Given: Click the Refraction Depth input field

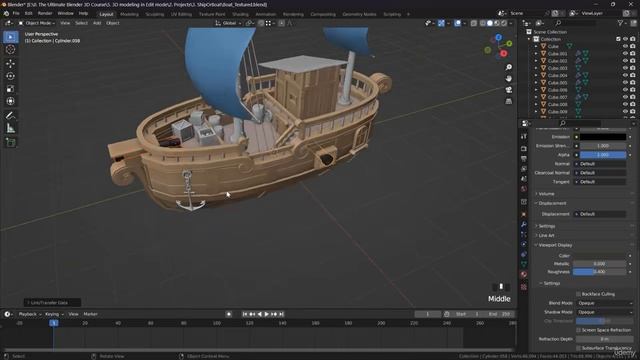Looking at the screenshot, I should (604, 339).
